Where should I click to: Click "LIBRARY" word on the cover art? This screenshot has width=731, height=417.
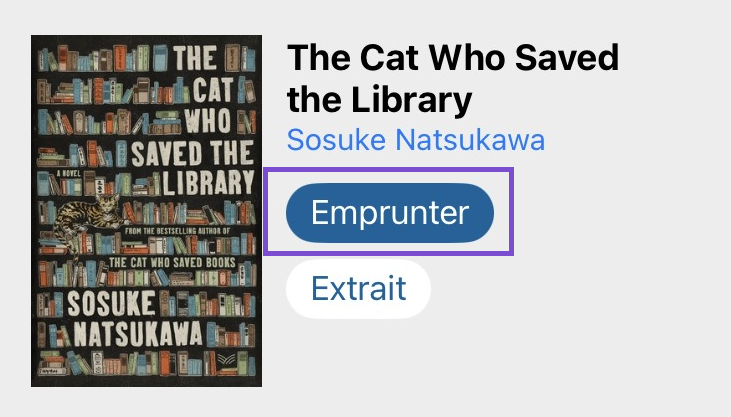208,182
